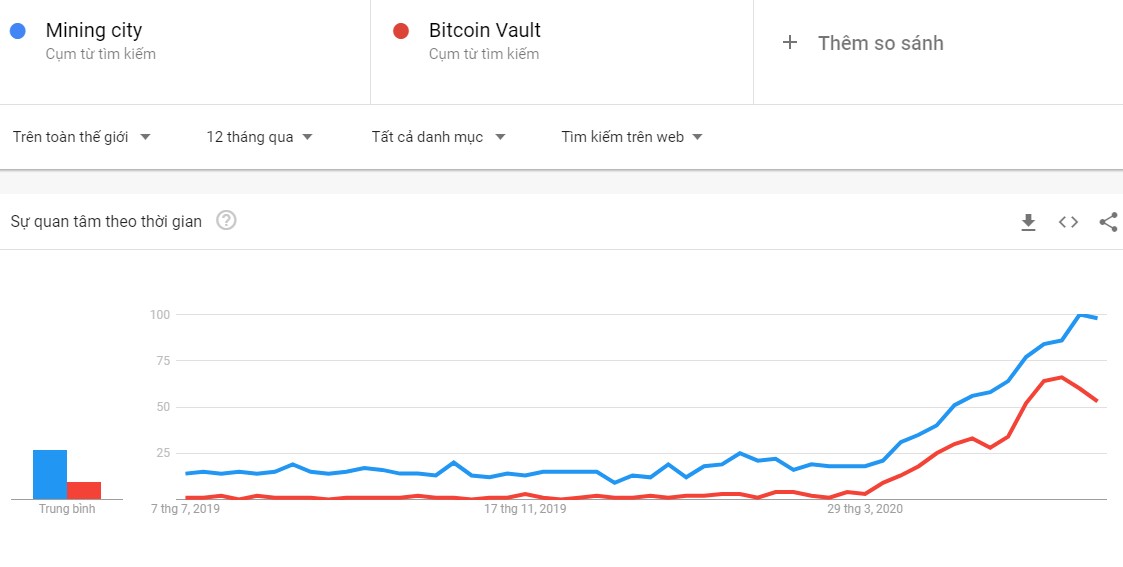The height and width of the screenshot is (567, 1123).
Task: Click the blue line's peak at 100
Action: (1080, 315)
